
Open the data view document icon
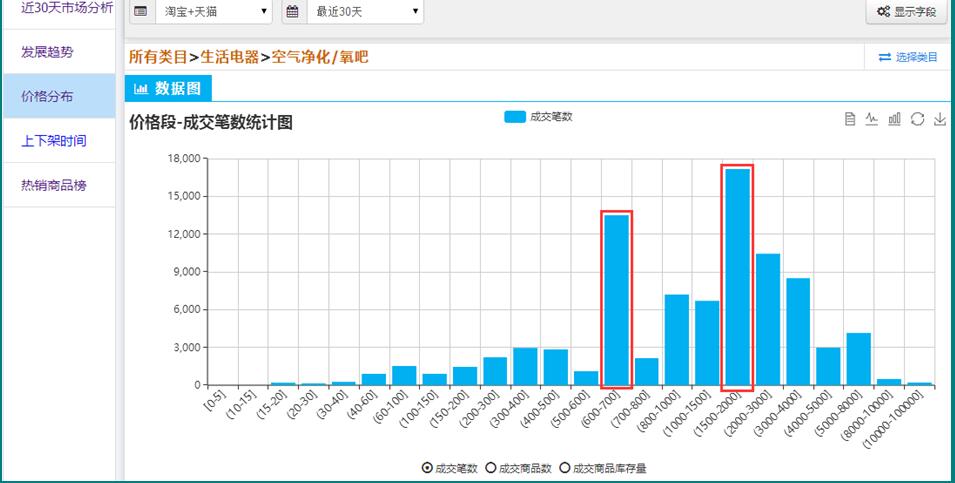click(850, 120)
